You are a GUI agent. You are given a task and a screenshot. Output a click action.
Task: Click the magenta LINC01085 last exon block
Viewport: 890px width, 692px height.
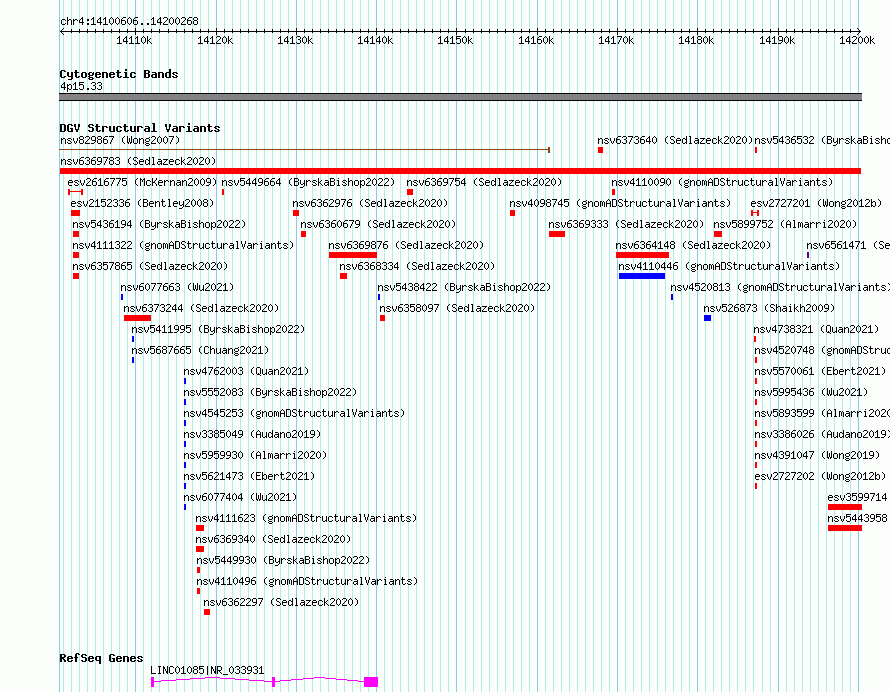click(371, 682)
